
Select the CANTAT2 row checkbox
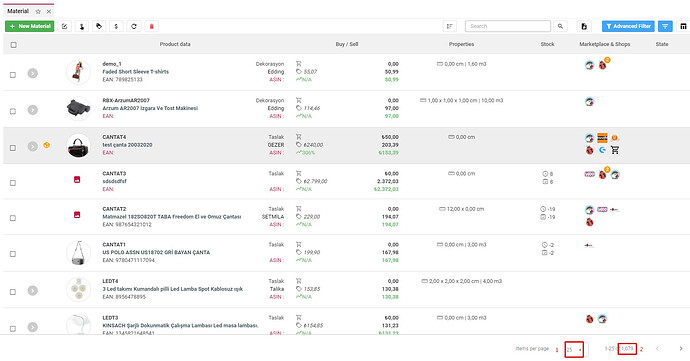click(13, 218)
